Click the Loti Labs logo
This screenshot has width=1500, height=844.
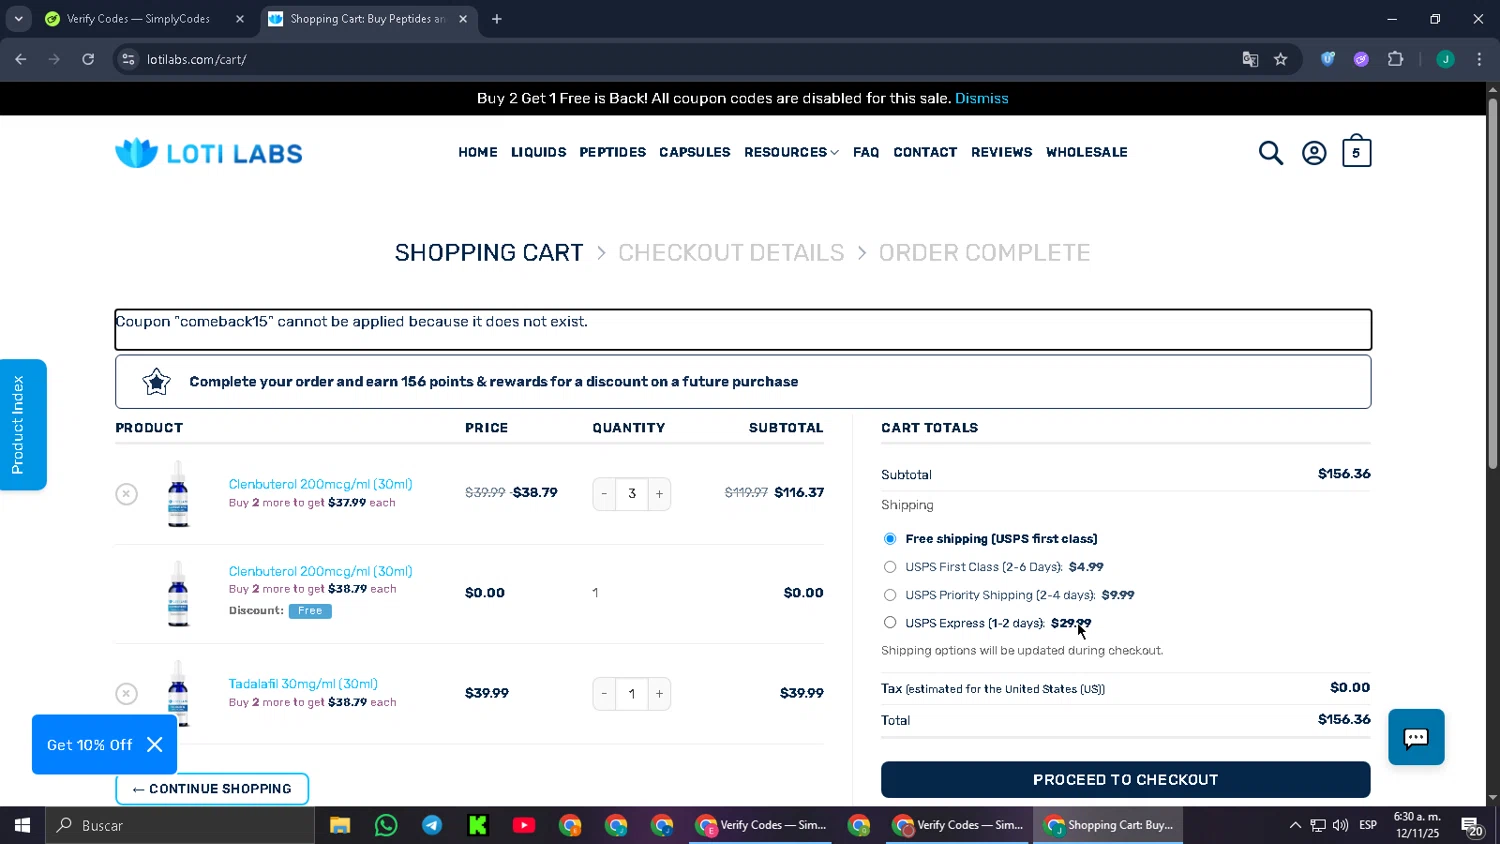tap(208, 153)
